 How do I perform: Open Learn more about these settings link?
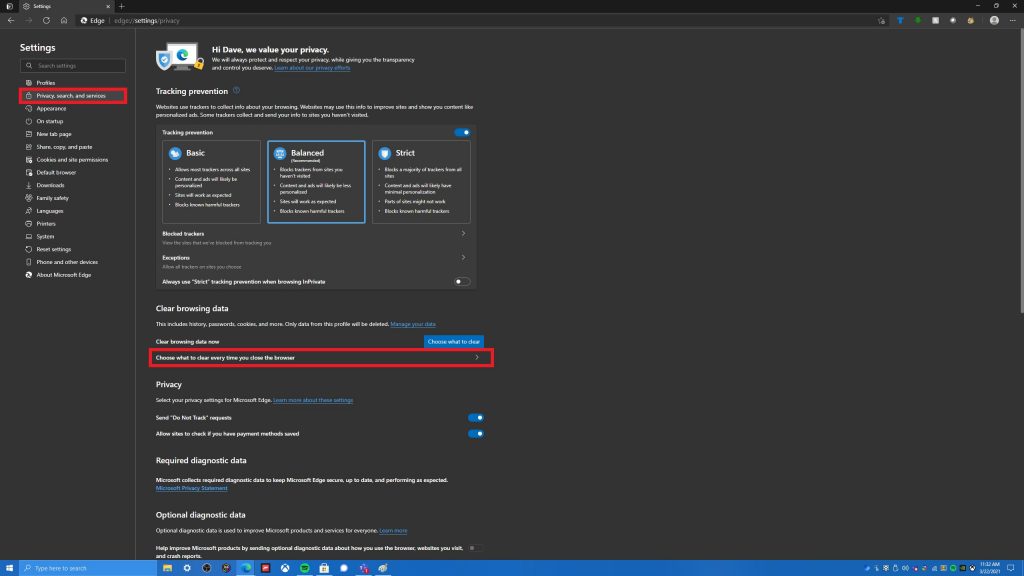point(313,400)
